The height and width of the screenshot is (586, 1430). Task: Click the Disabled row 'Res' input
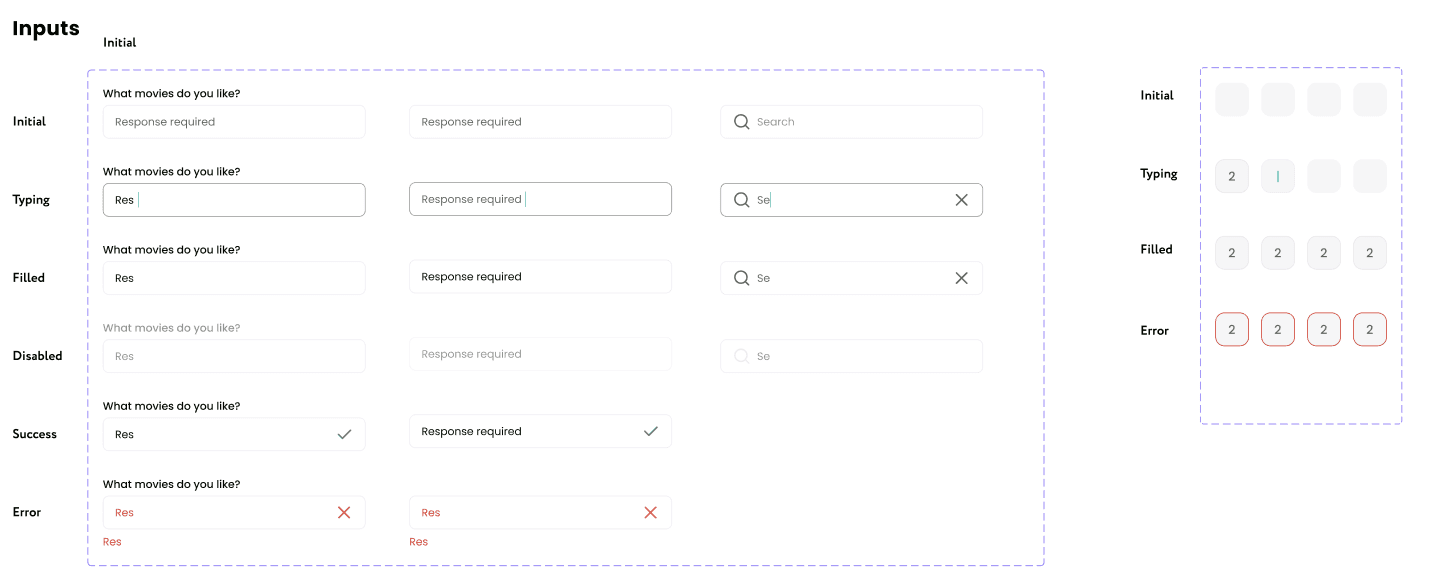[234, 356]
